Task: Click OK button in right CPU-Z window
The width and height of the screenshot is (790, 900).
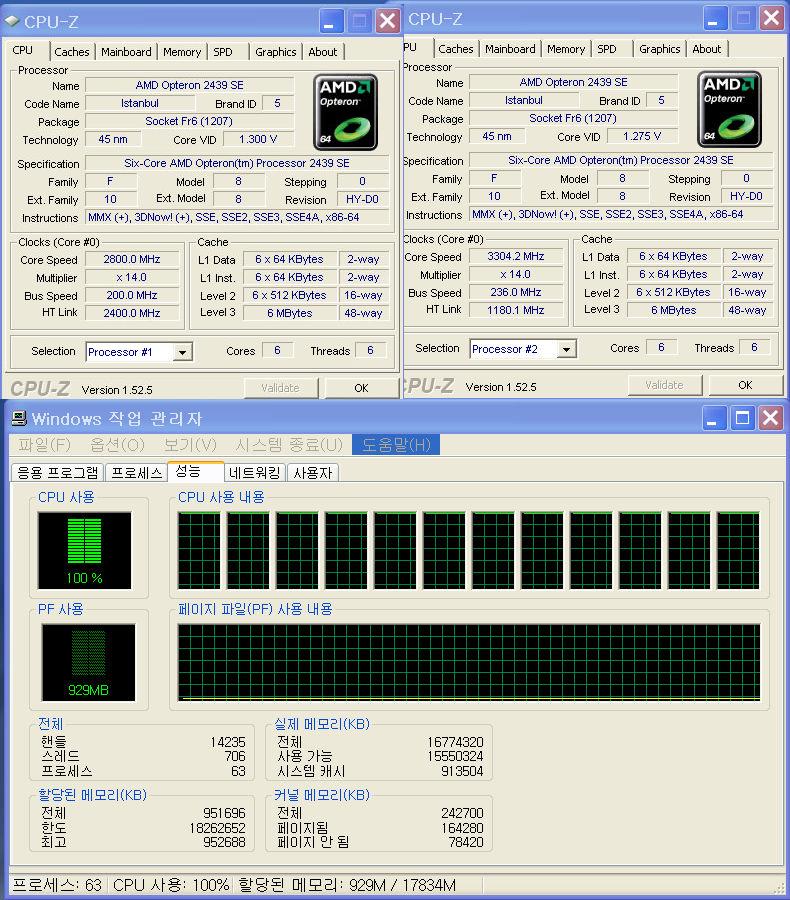Action: [745, 385]
